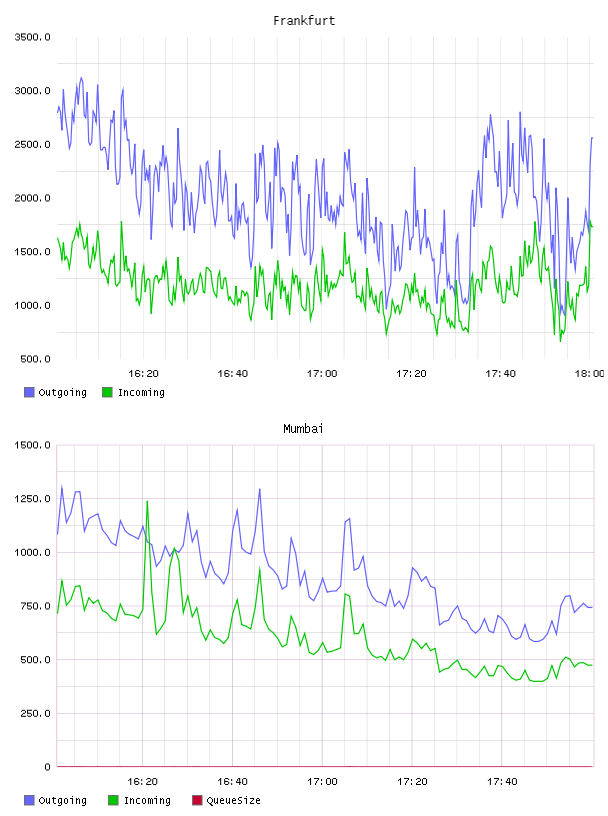Click the 16:20 time label on Mumbai chart
Screen dimensions: 608x816
142,782
